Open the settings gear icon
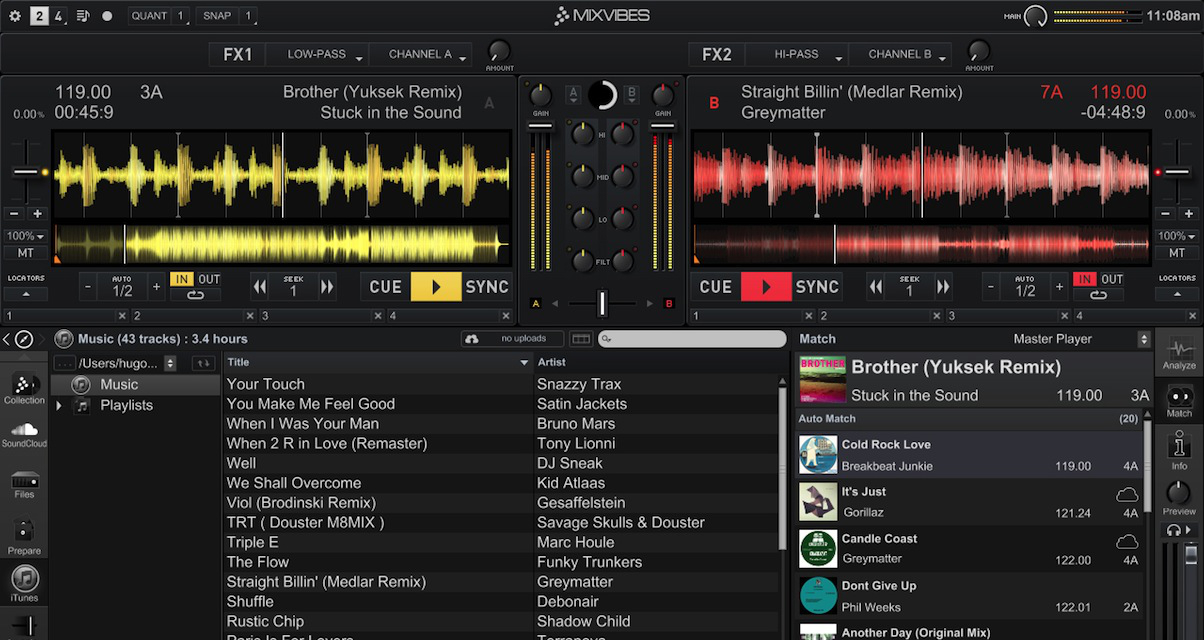The width and height of the screenshot is (1204, 640). pos(14,15)
